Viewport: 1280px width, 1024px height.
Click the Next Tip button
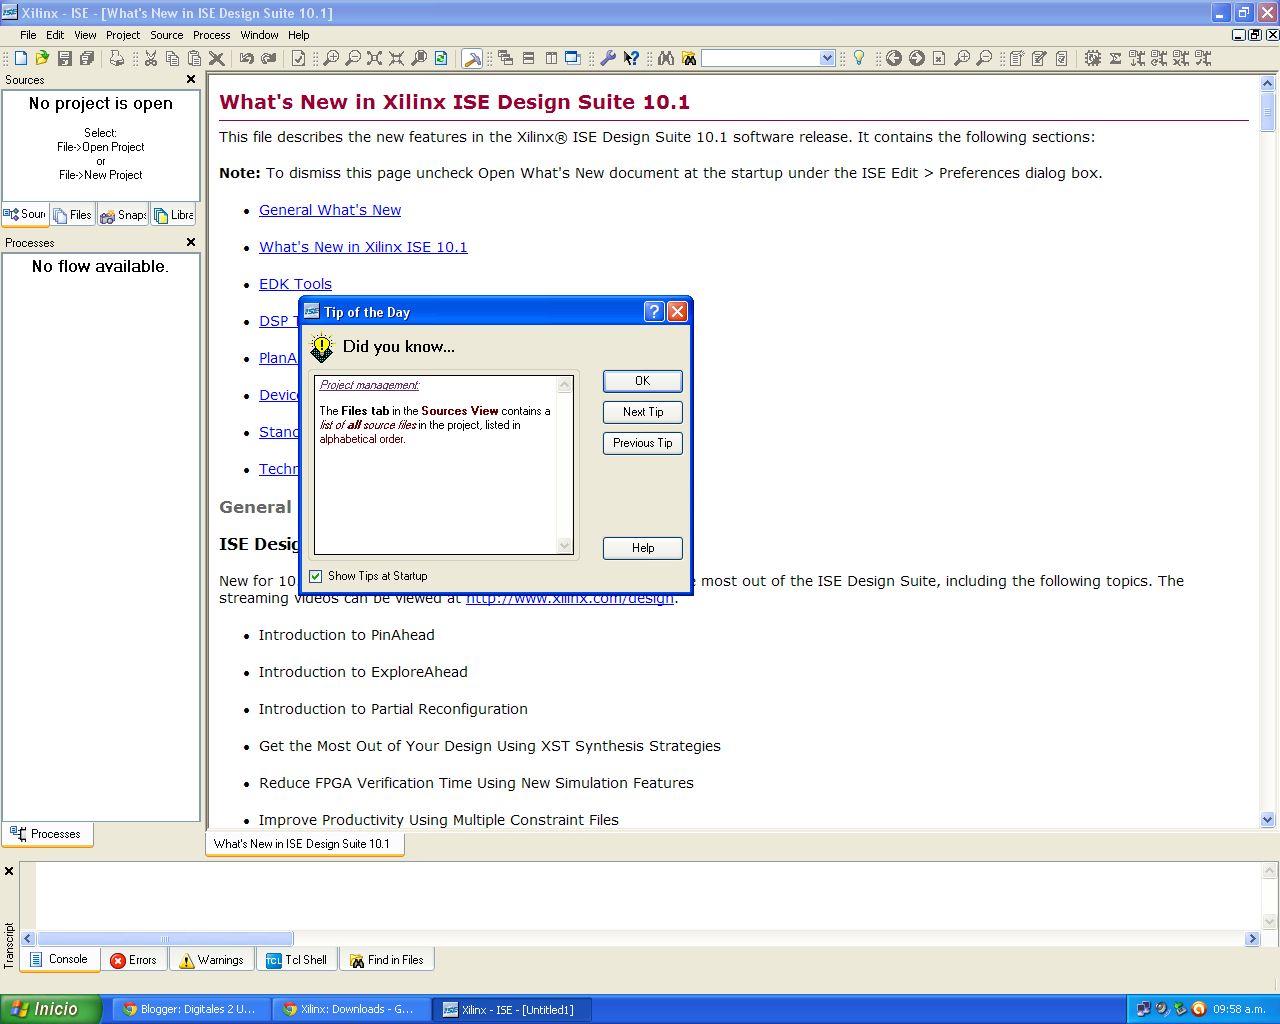click(643, 412)
